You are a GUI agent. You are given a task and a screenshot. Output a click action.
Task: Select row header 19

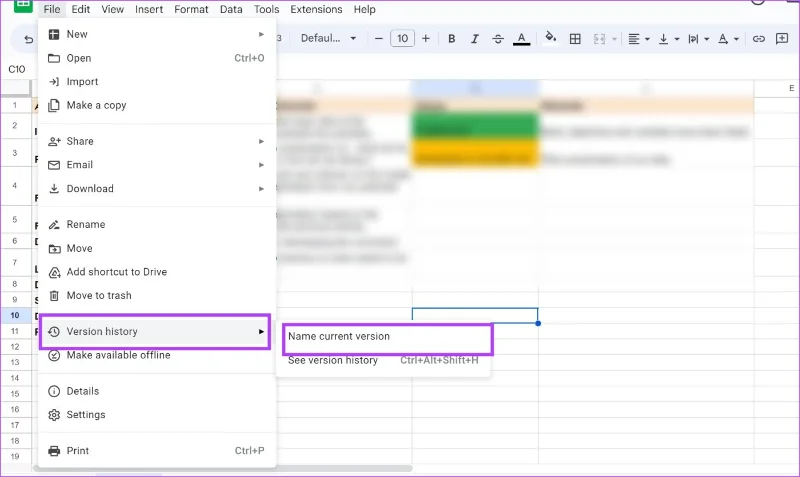pos(15,457)
